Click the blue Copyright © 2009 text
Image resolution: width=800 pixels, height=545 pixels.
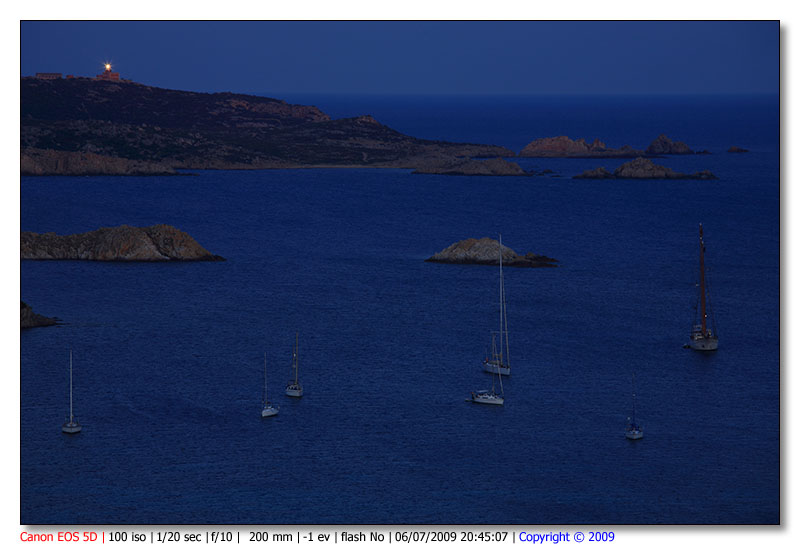click(566, 537)
